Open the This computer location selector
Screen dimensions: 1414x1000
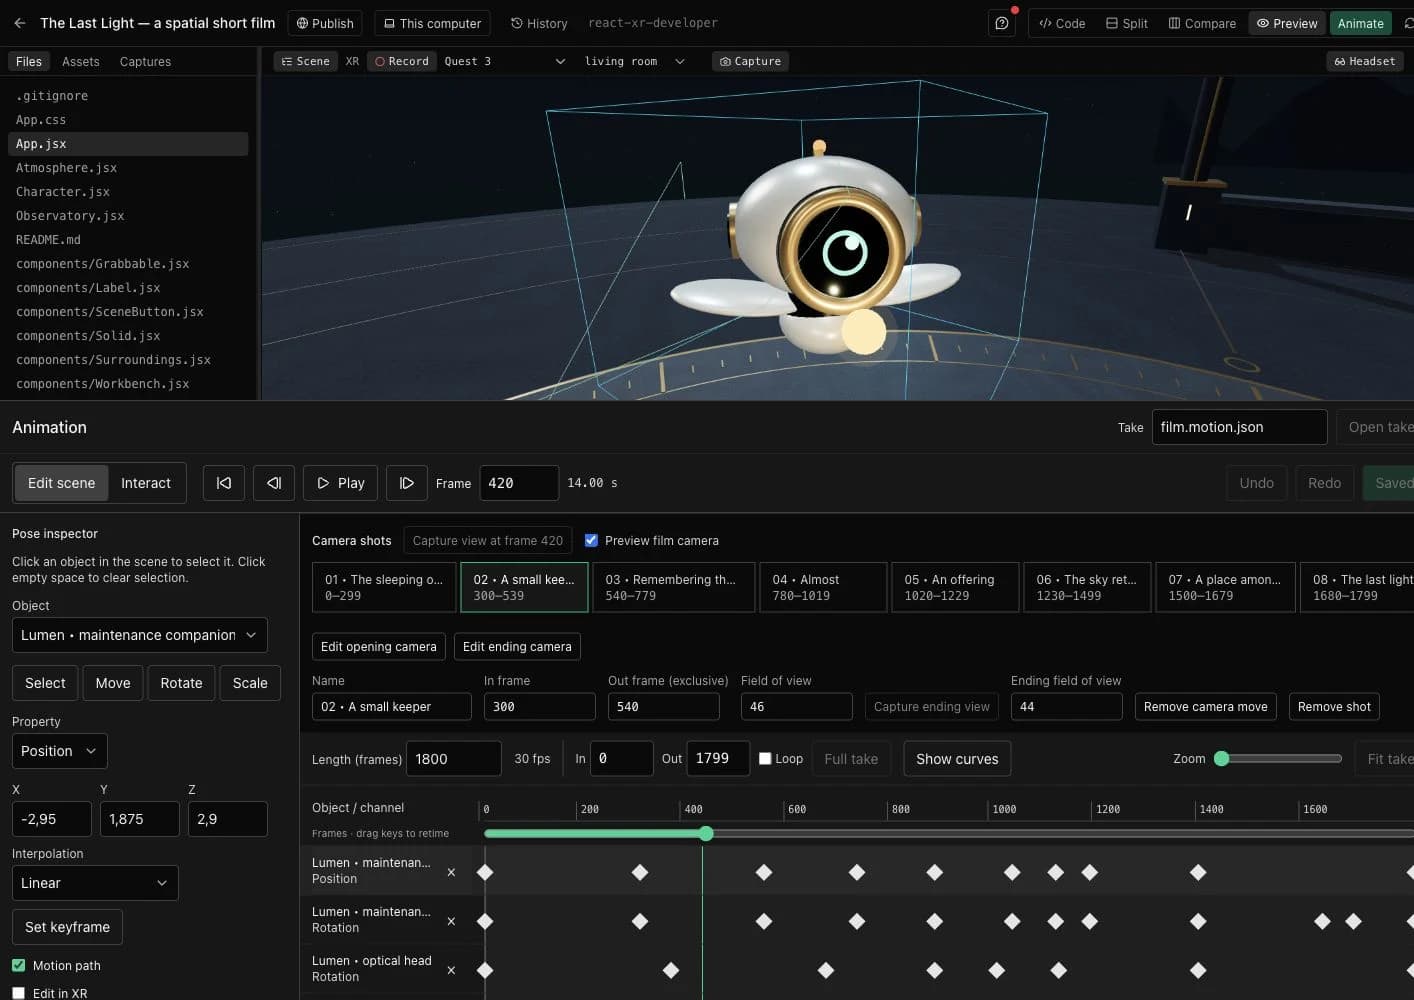(432, 23)
